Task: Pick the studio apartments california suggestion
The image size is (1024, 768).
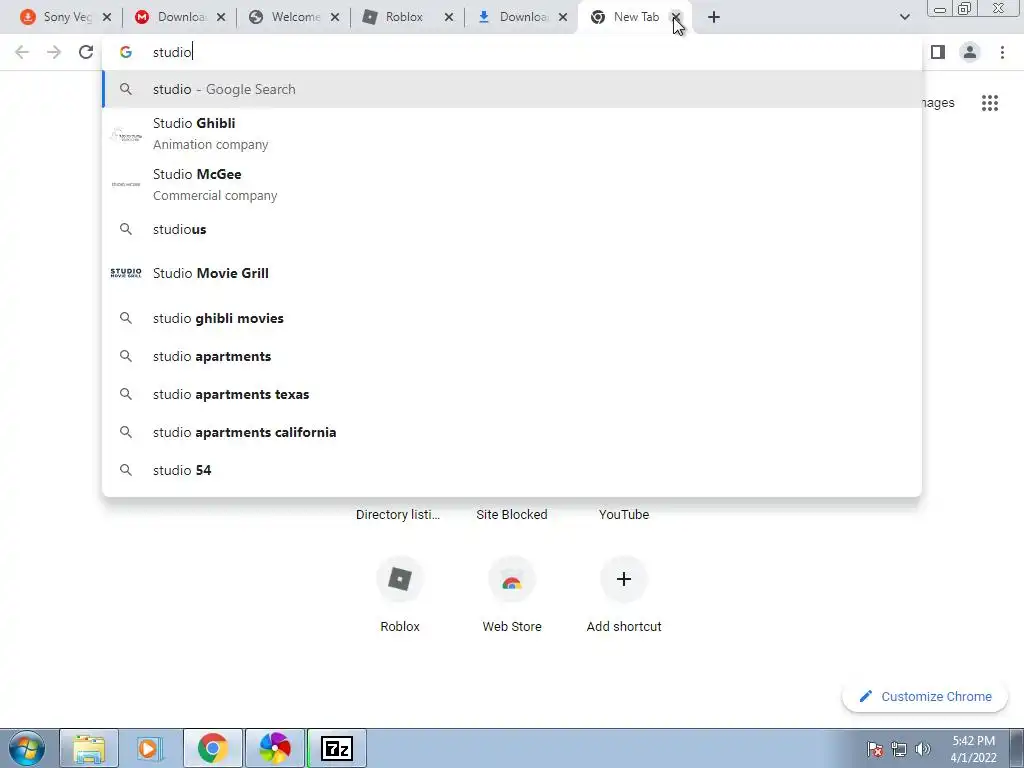Action: 512,432
